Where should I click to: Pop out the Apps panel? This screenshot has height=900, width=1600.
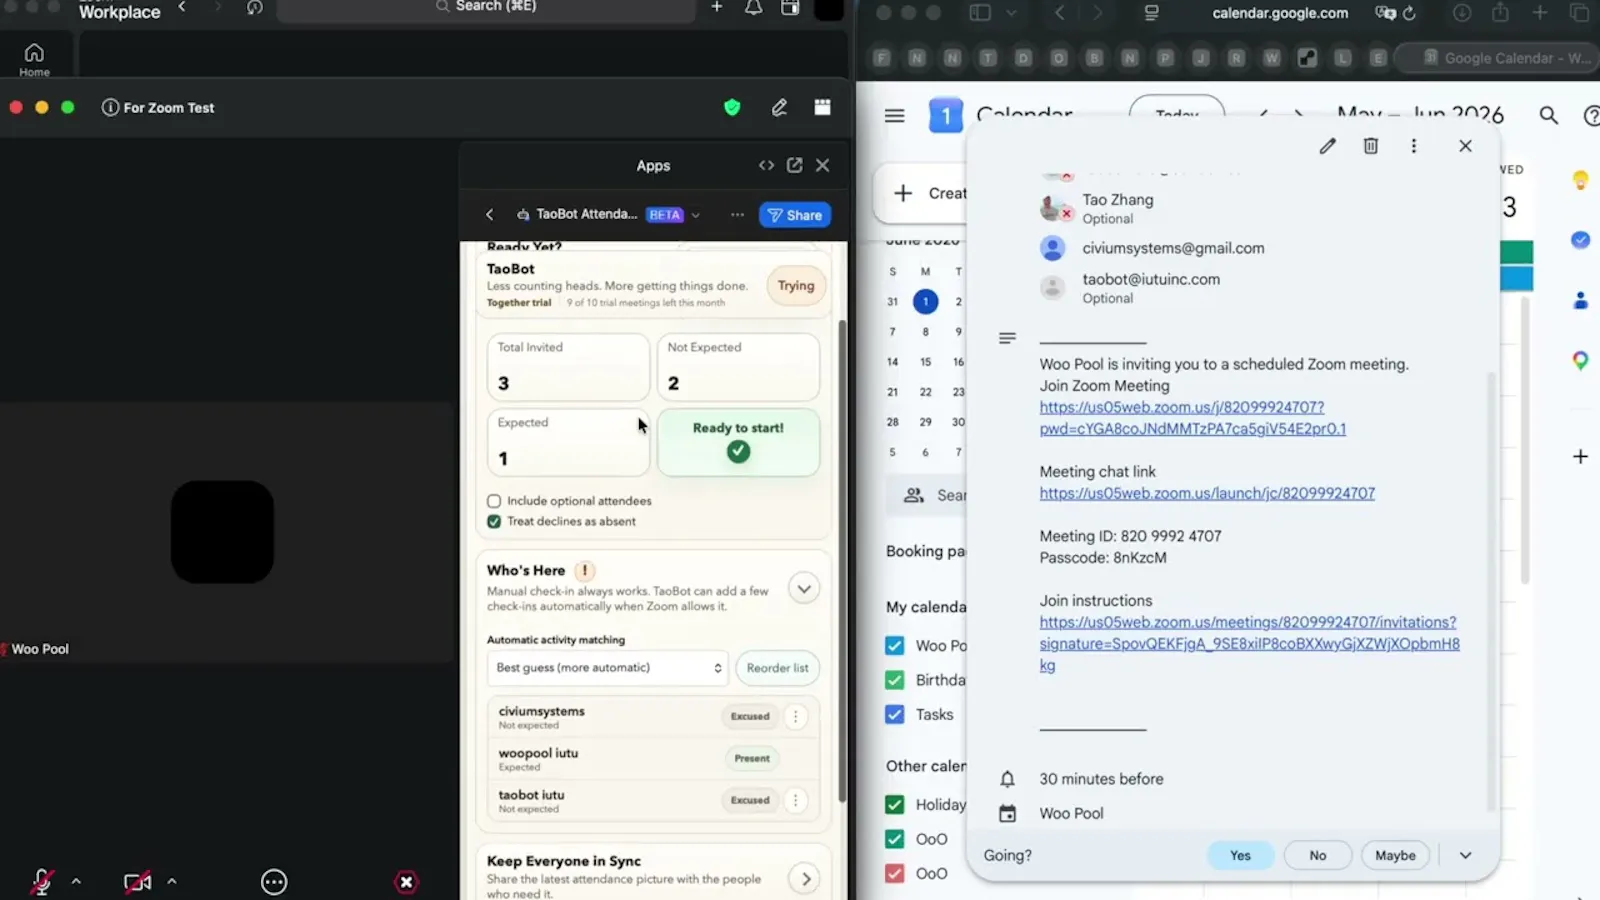click(x=795, y=165)
